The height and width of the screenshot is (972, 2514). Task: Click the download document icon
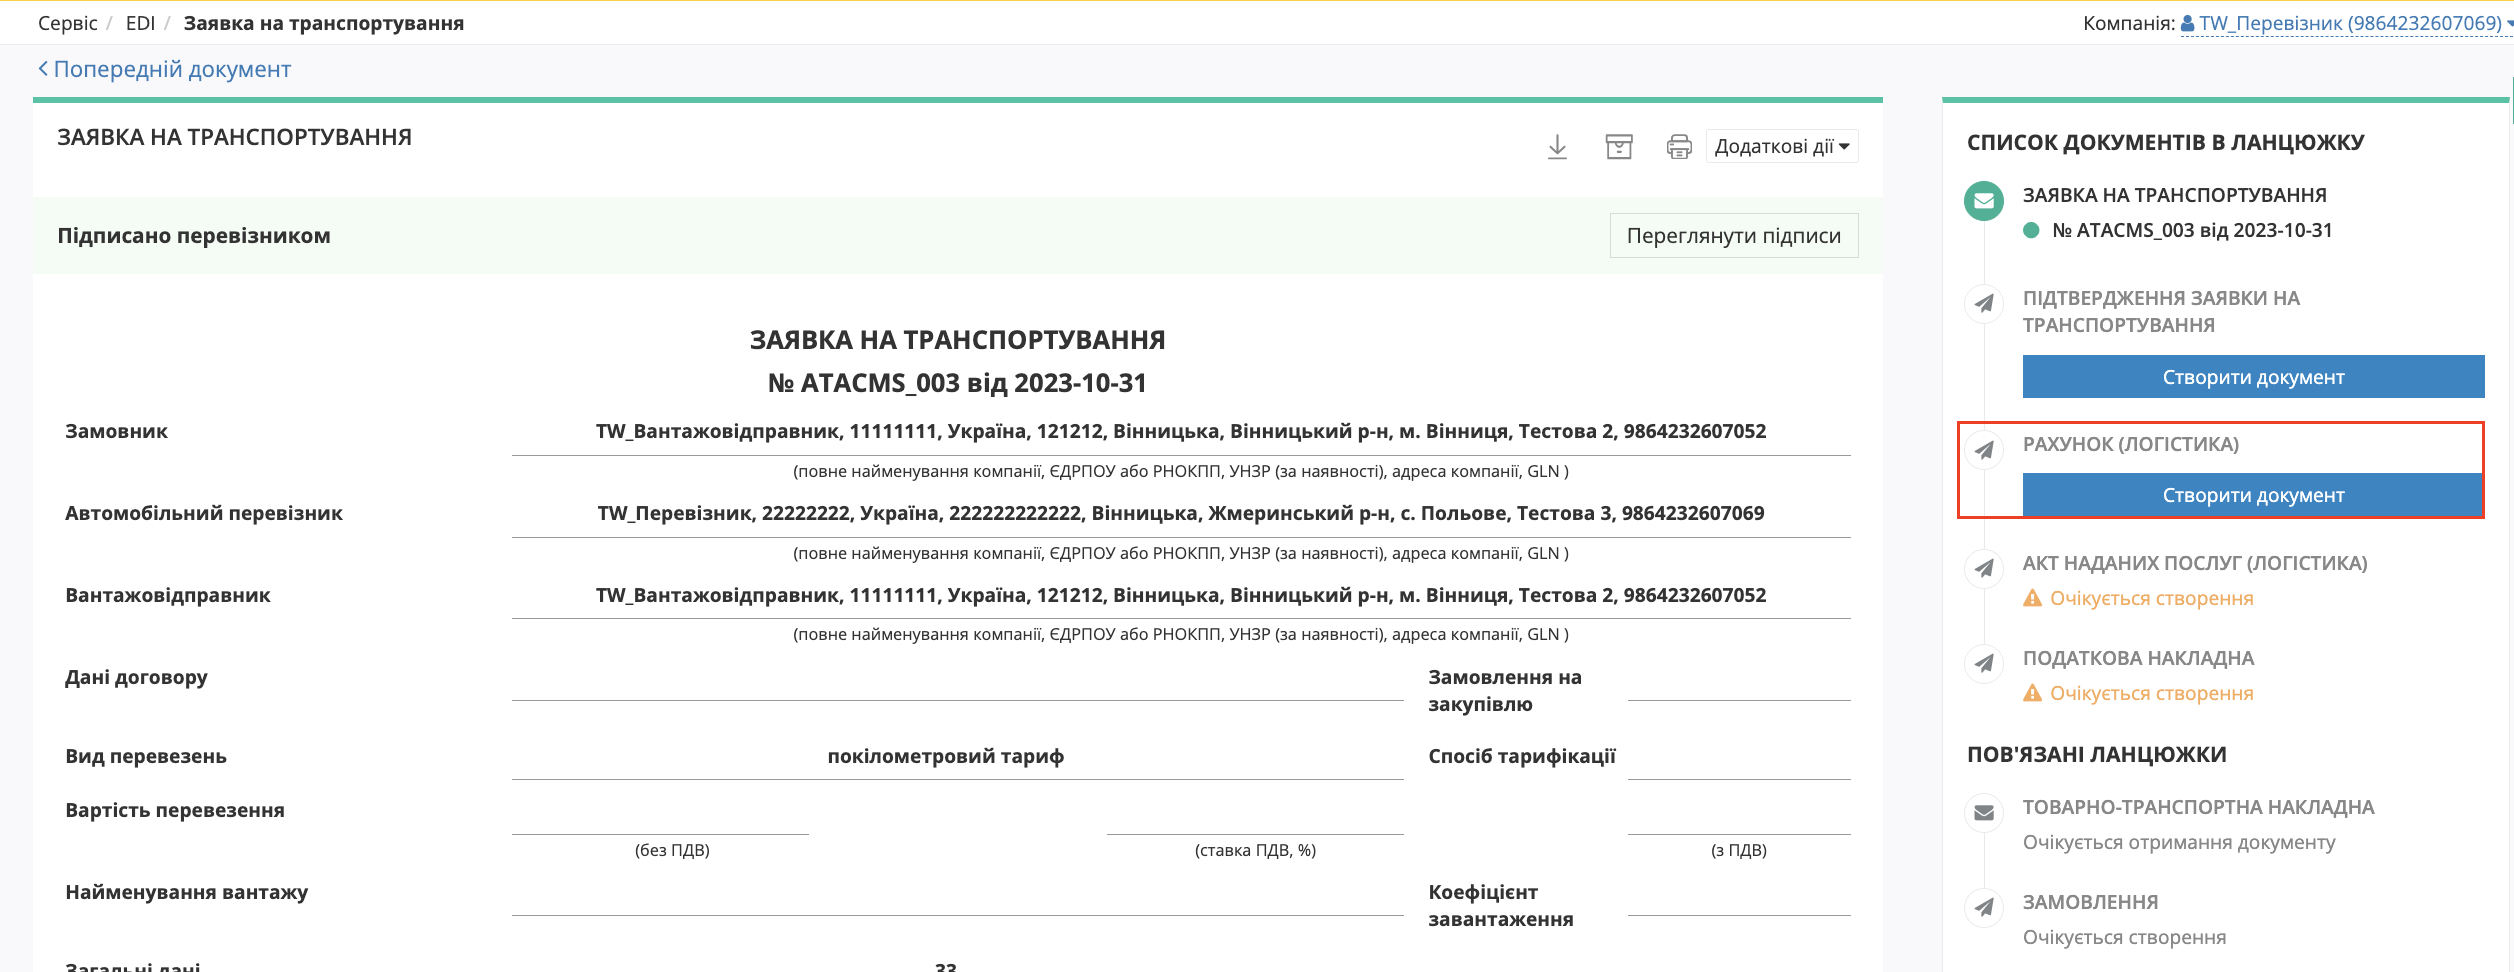pos(1557,147)
